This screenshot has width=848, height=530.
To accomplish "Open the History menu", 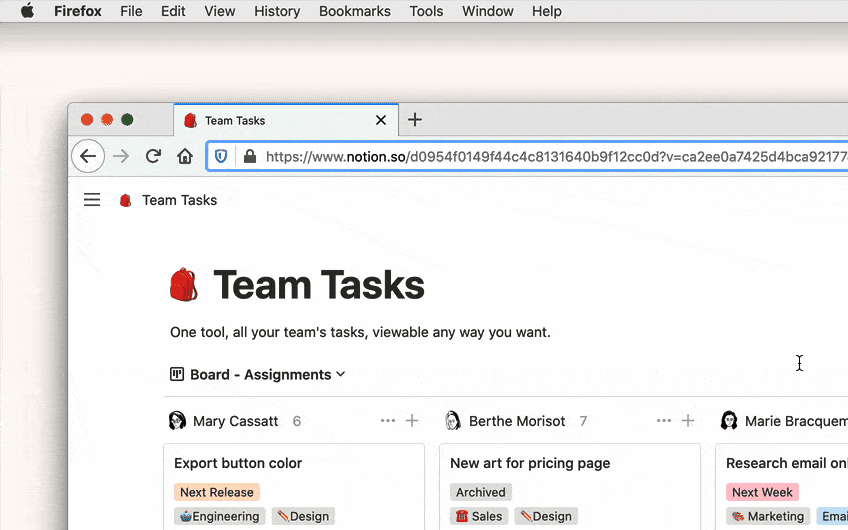I will [x=277, y=11].
